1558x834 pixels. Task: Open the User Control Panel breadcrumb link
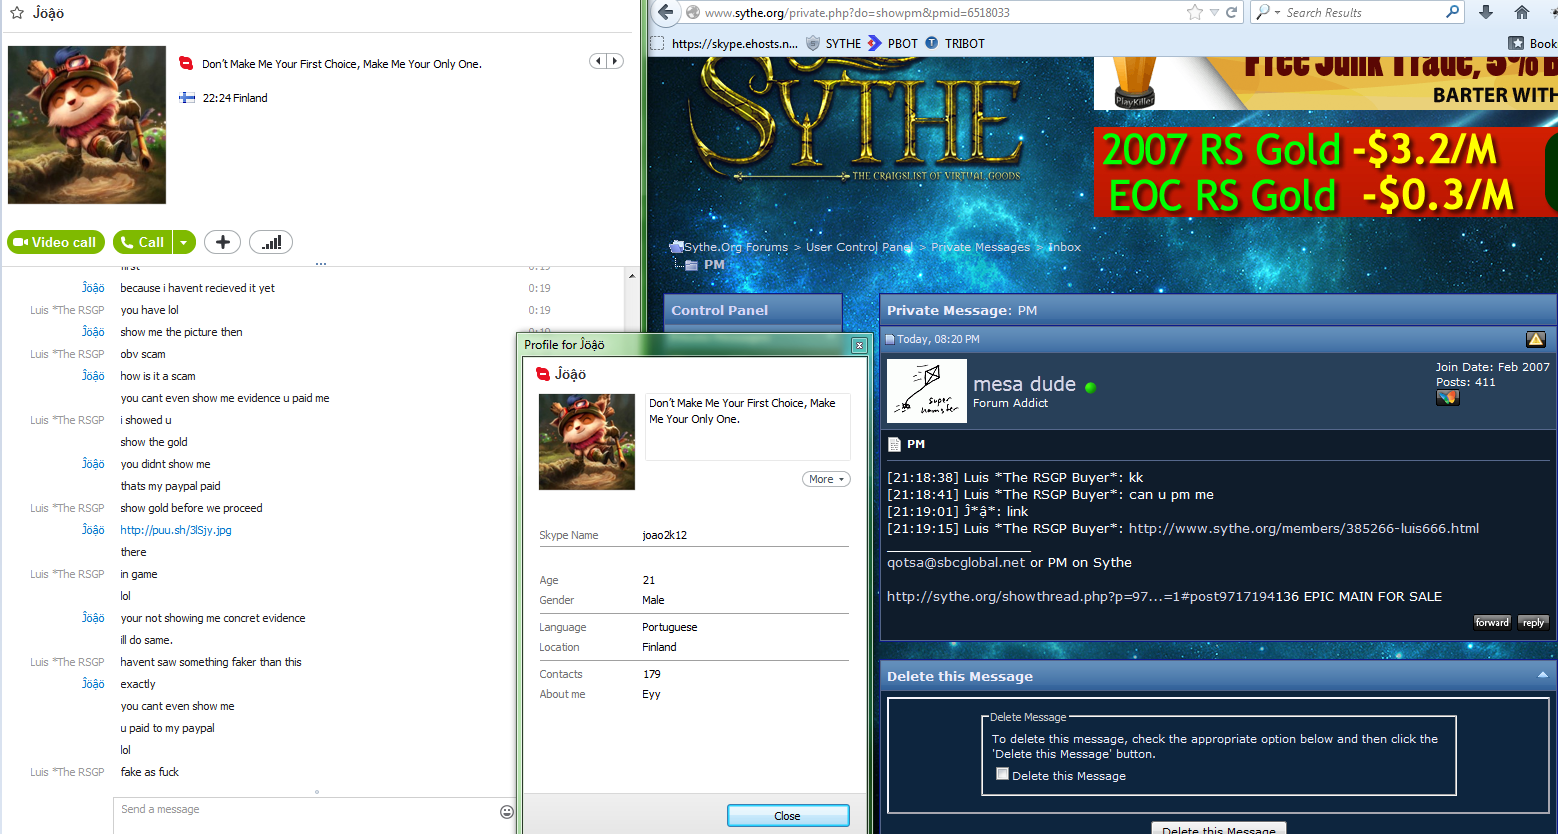point(860,247)
